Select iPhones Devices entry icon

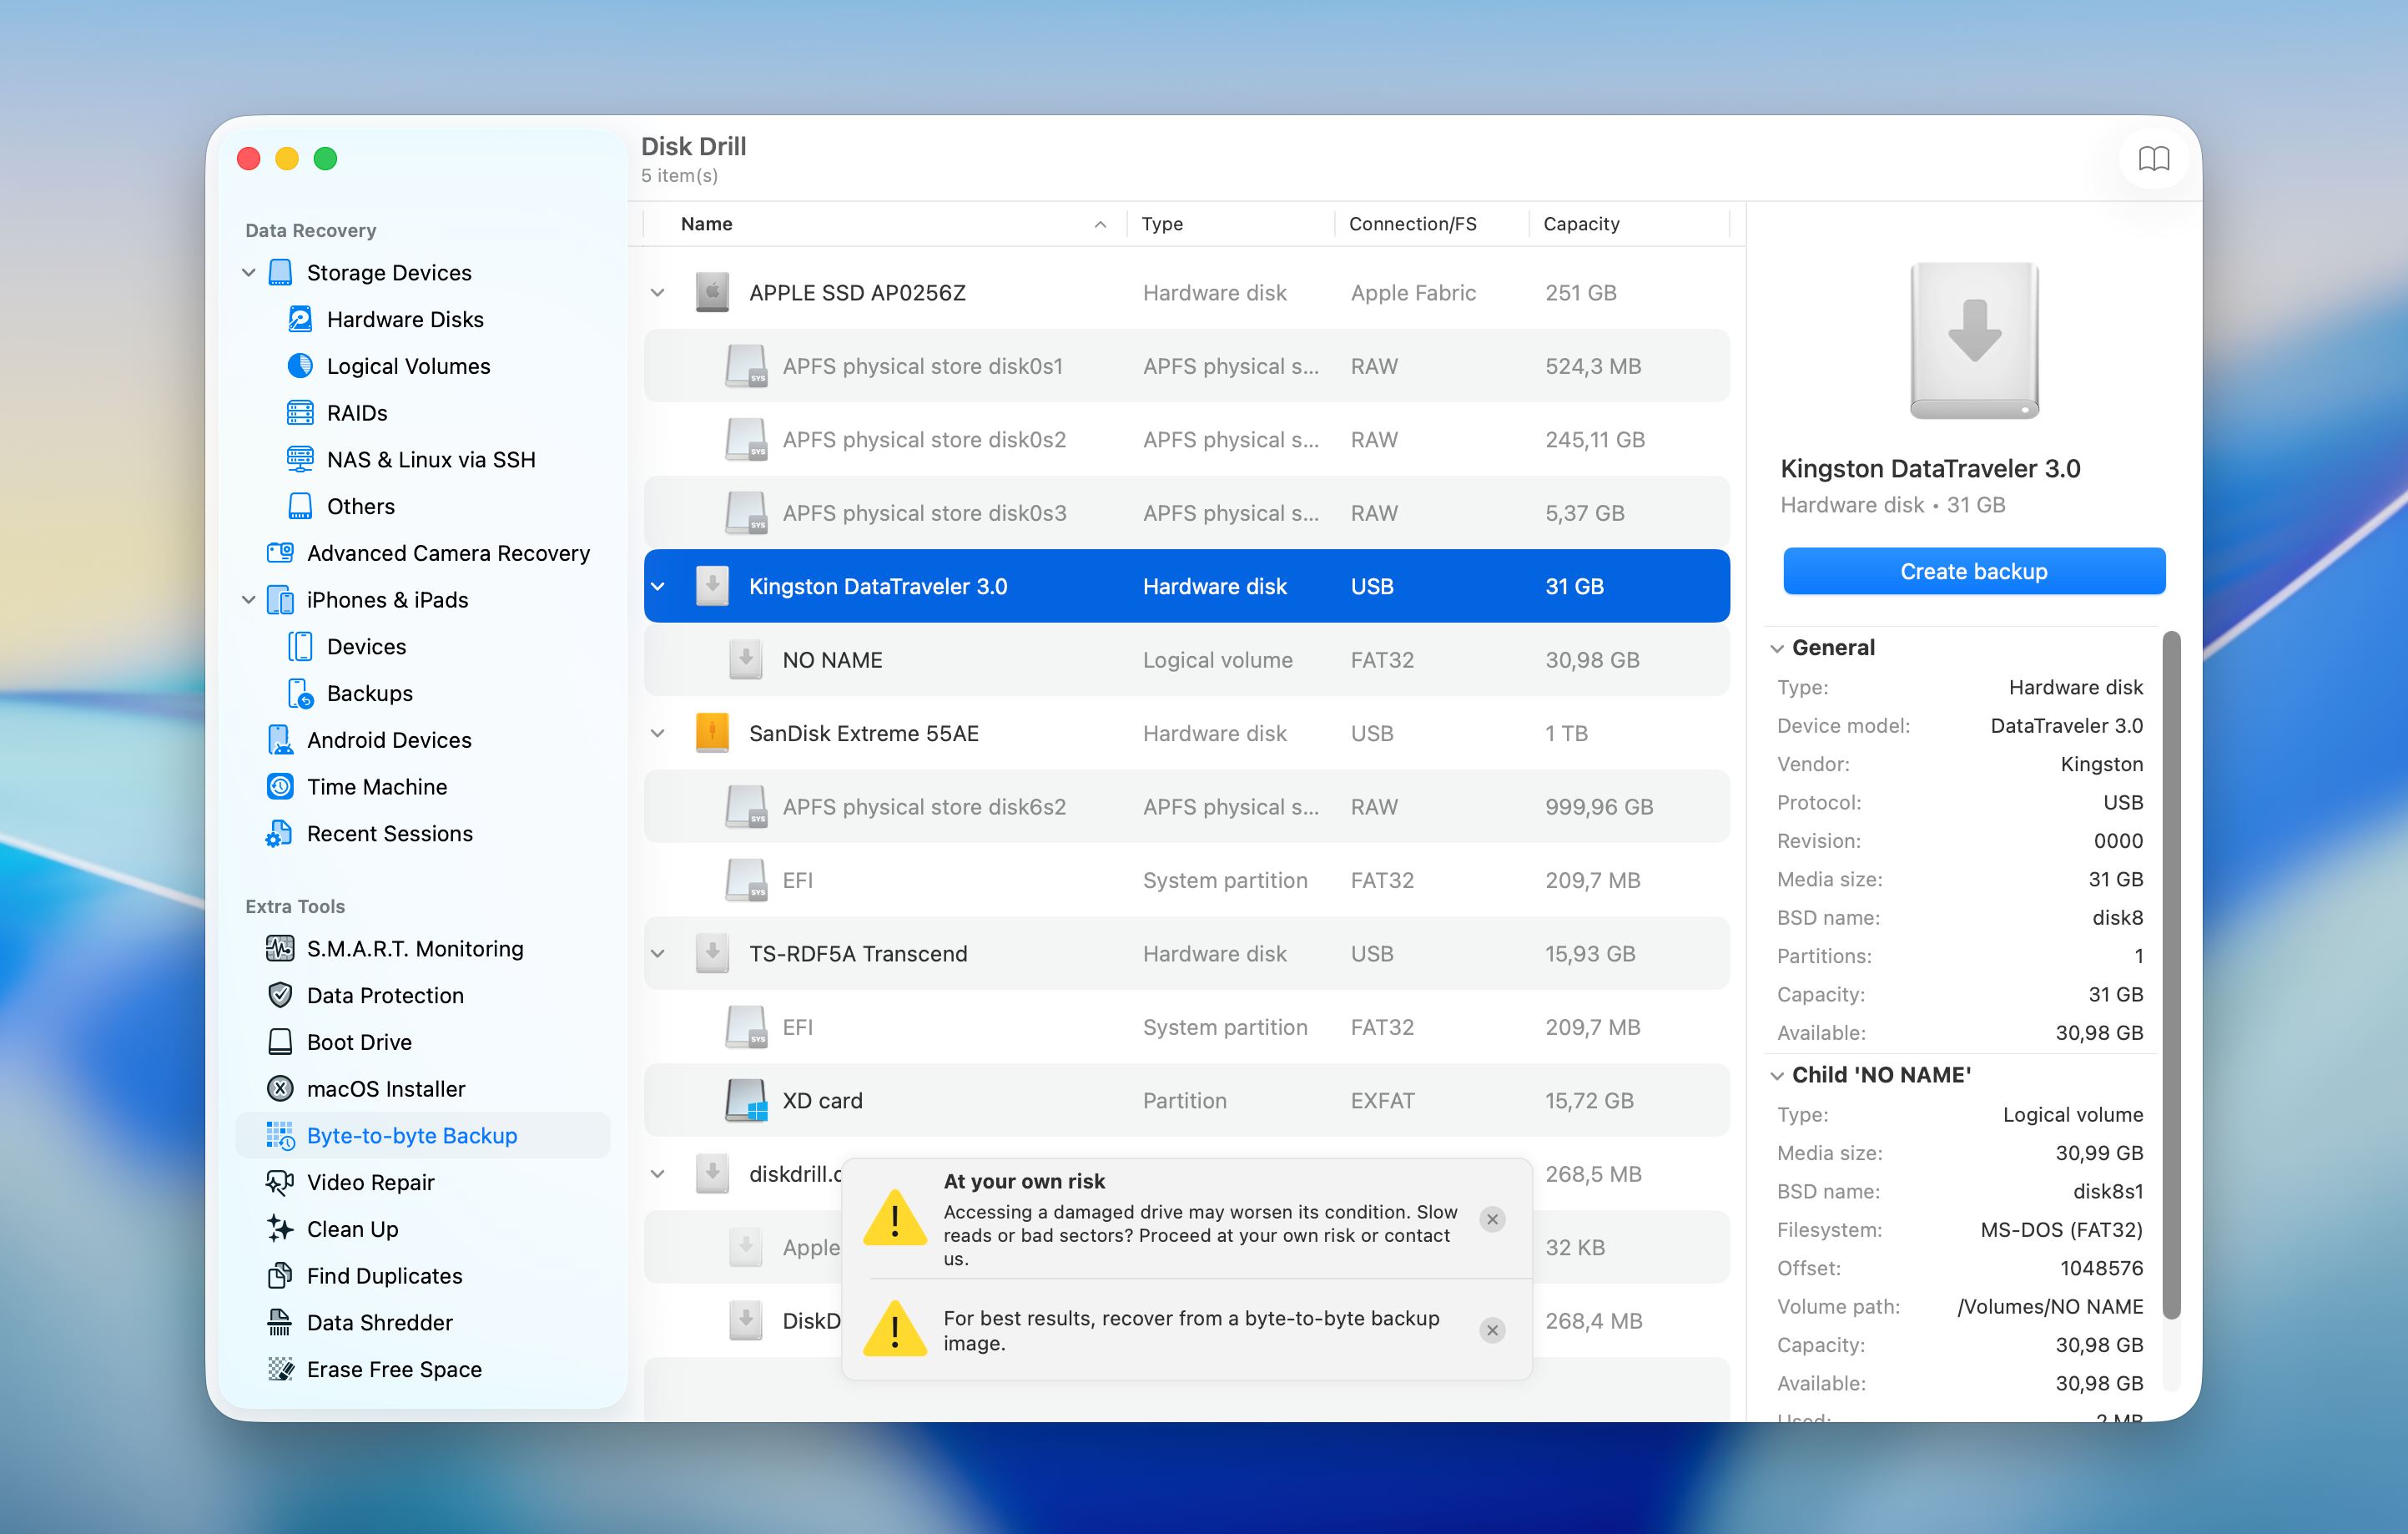coord(300,646)
